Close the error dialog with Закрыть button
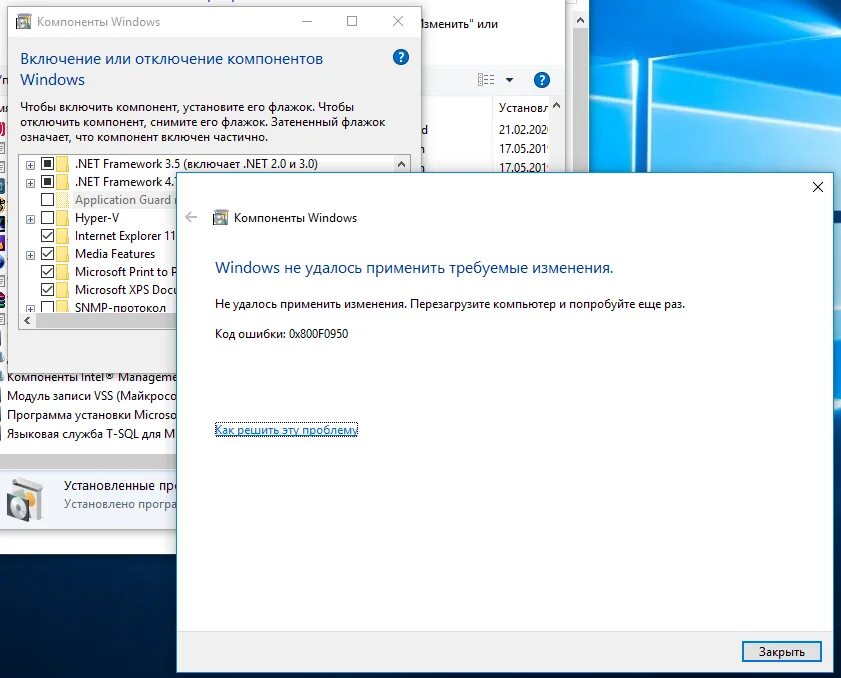Screen dimensions: 841x678 click(781, 652)
